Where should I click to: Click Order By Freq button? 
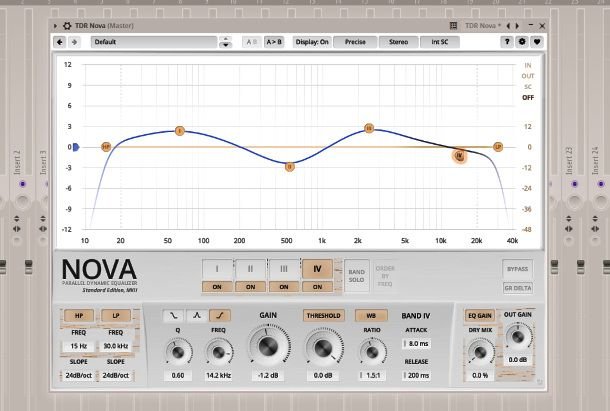(x=385, y=276)
